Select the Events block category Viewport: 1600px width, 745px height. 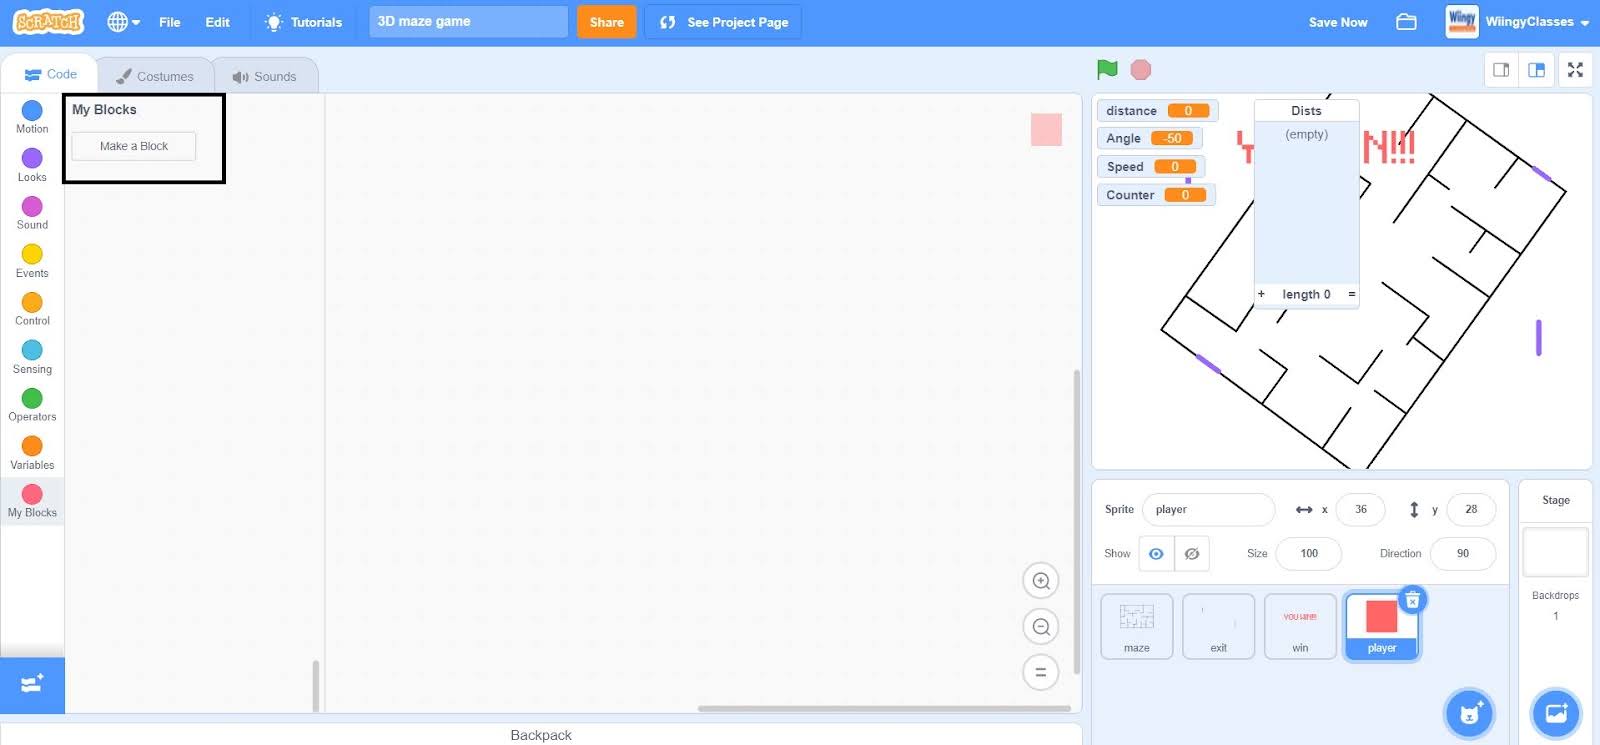tap(32, 261)
